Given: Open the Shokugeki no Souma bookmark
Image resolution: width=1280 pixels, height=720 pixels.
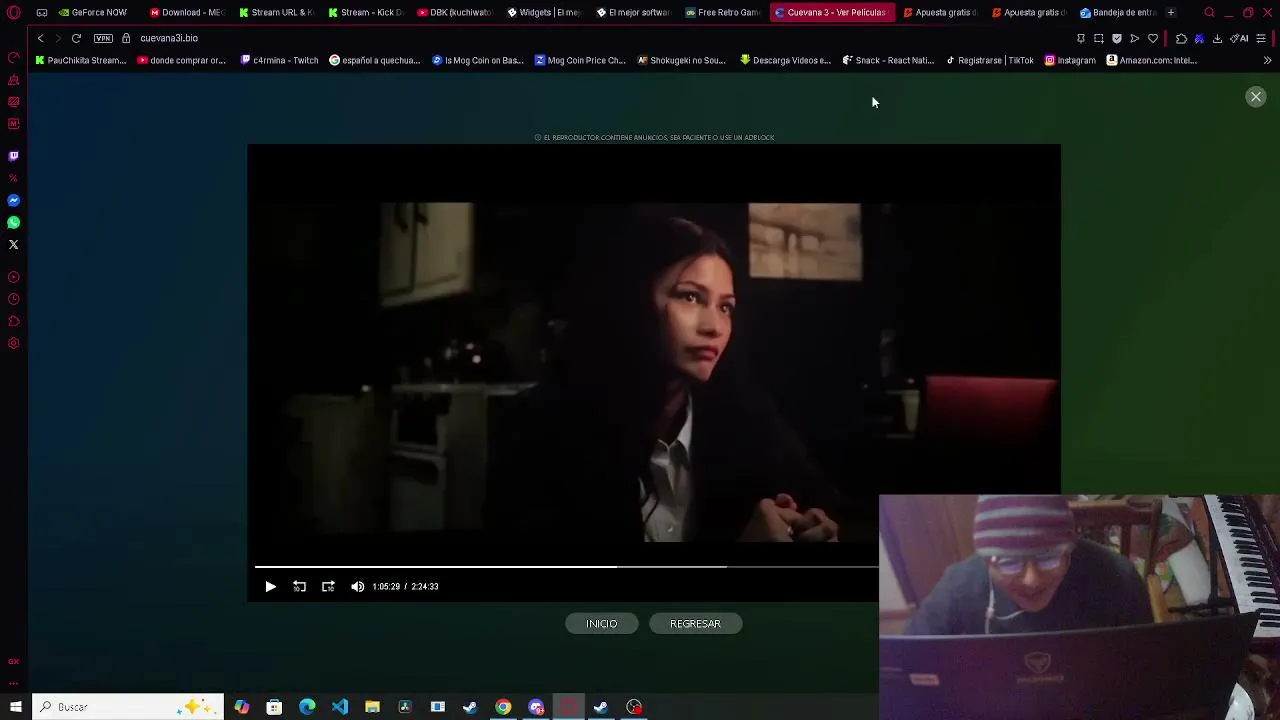Looking at the screenshot, I should (682, 60).
